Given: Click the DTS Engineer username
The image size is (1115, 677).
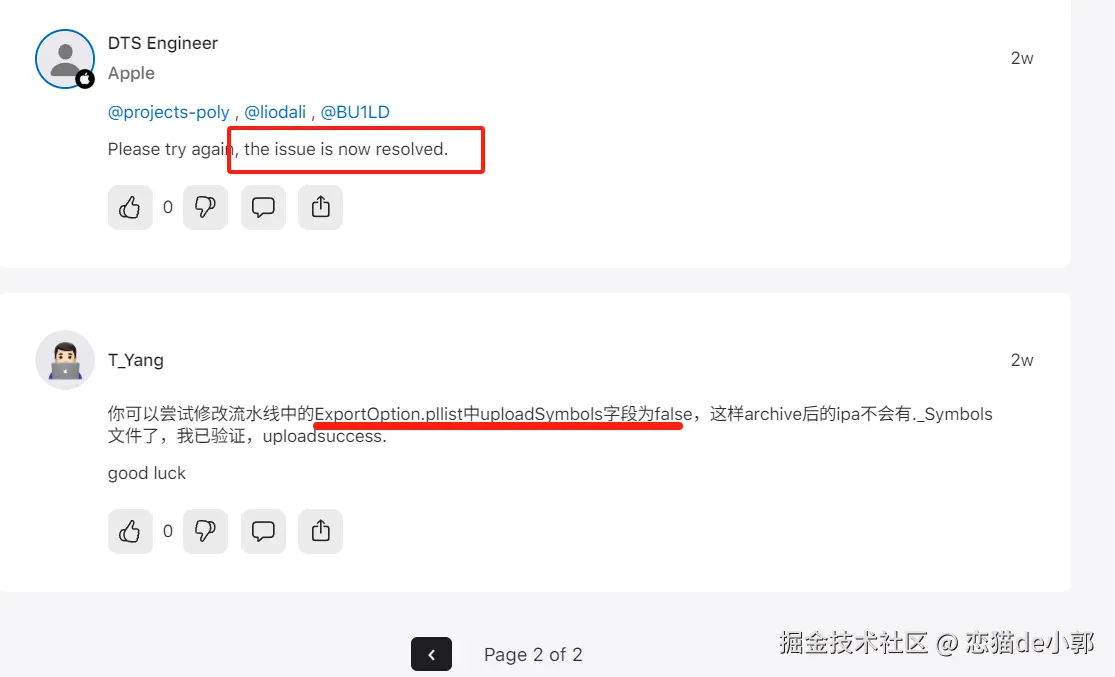Looking at the screenshot, I should [163, 43].
